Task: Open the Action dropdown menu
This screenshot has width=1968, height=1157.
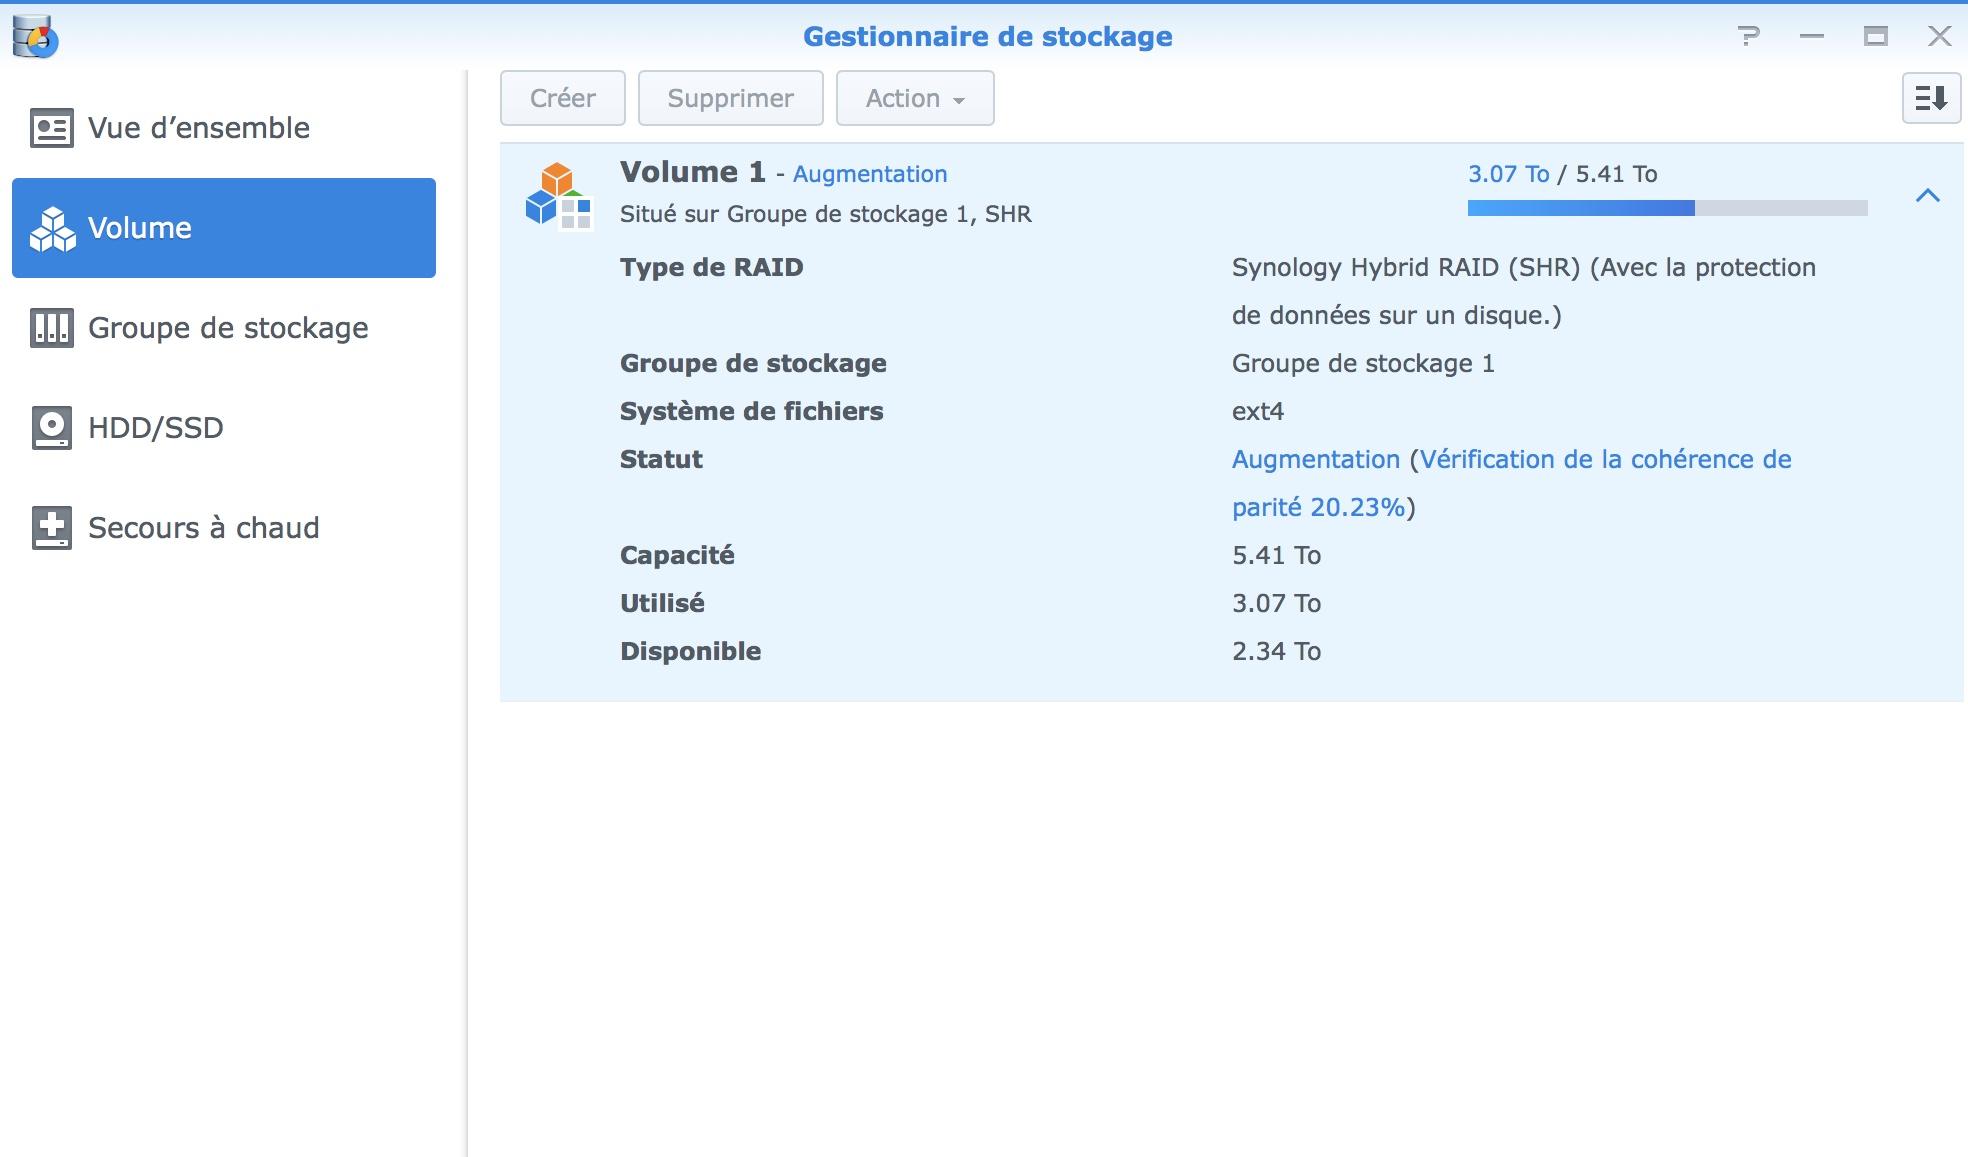Action: point(914,98)
